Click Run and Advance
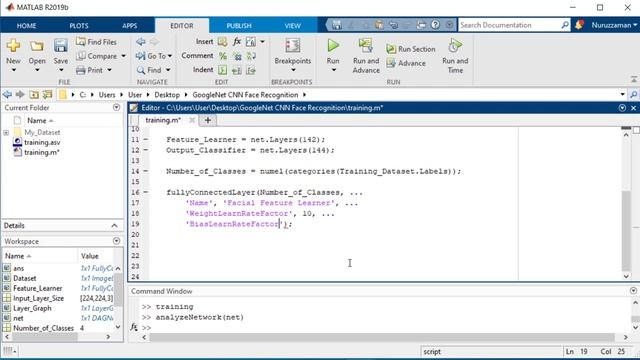 pos(366,56)
